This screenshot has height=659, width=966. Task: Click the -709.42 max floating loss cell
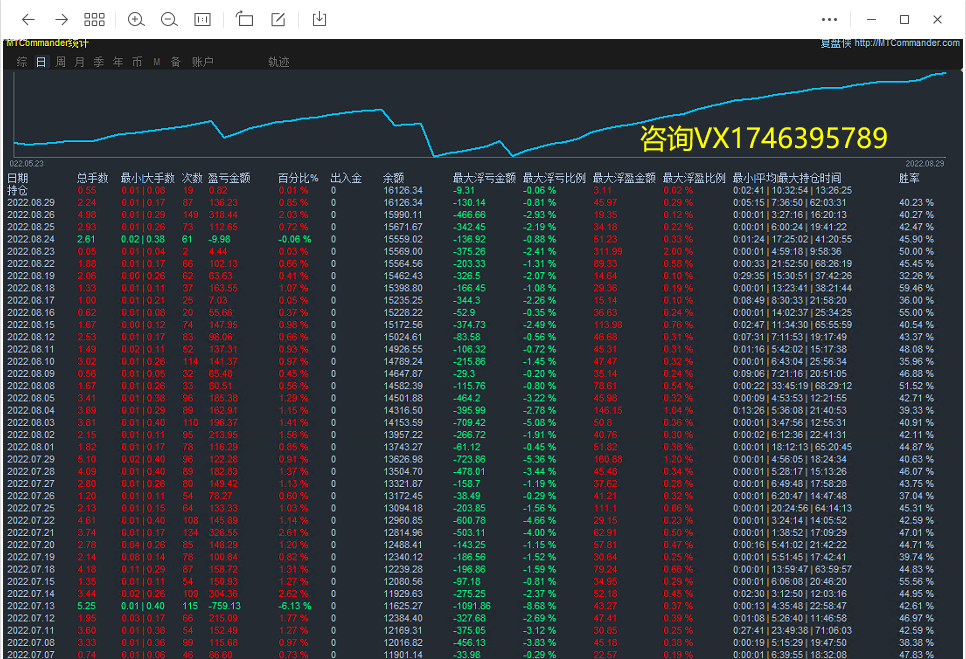(x=469, y=422)
